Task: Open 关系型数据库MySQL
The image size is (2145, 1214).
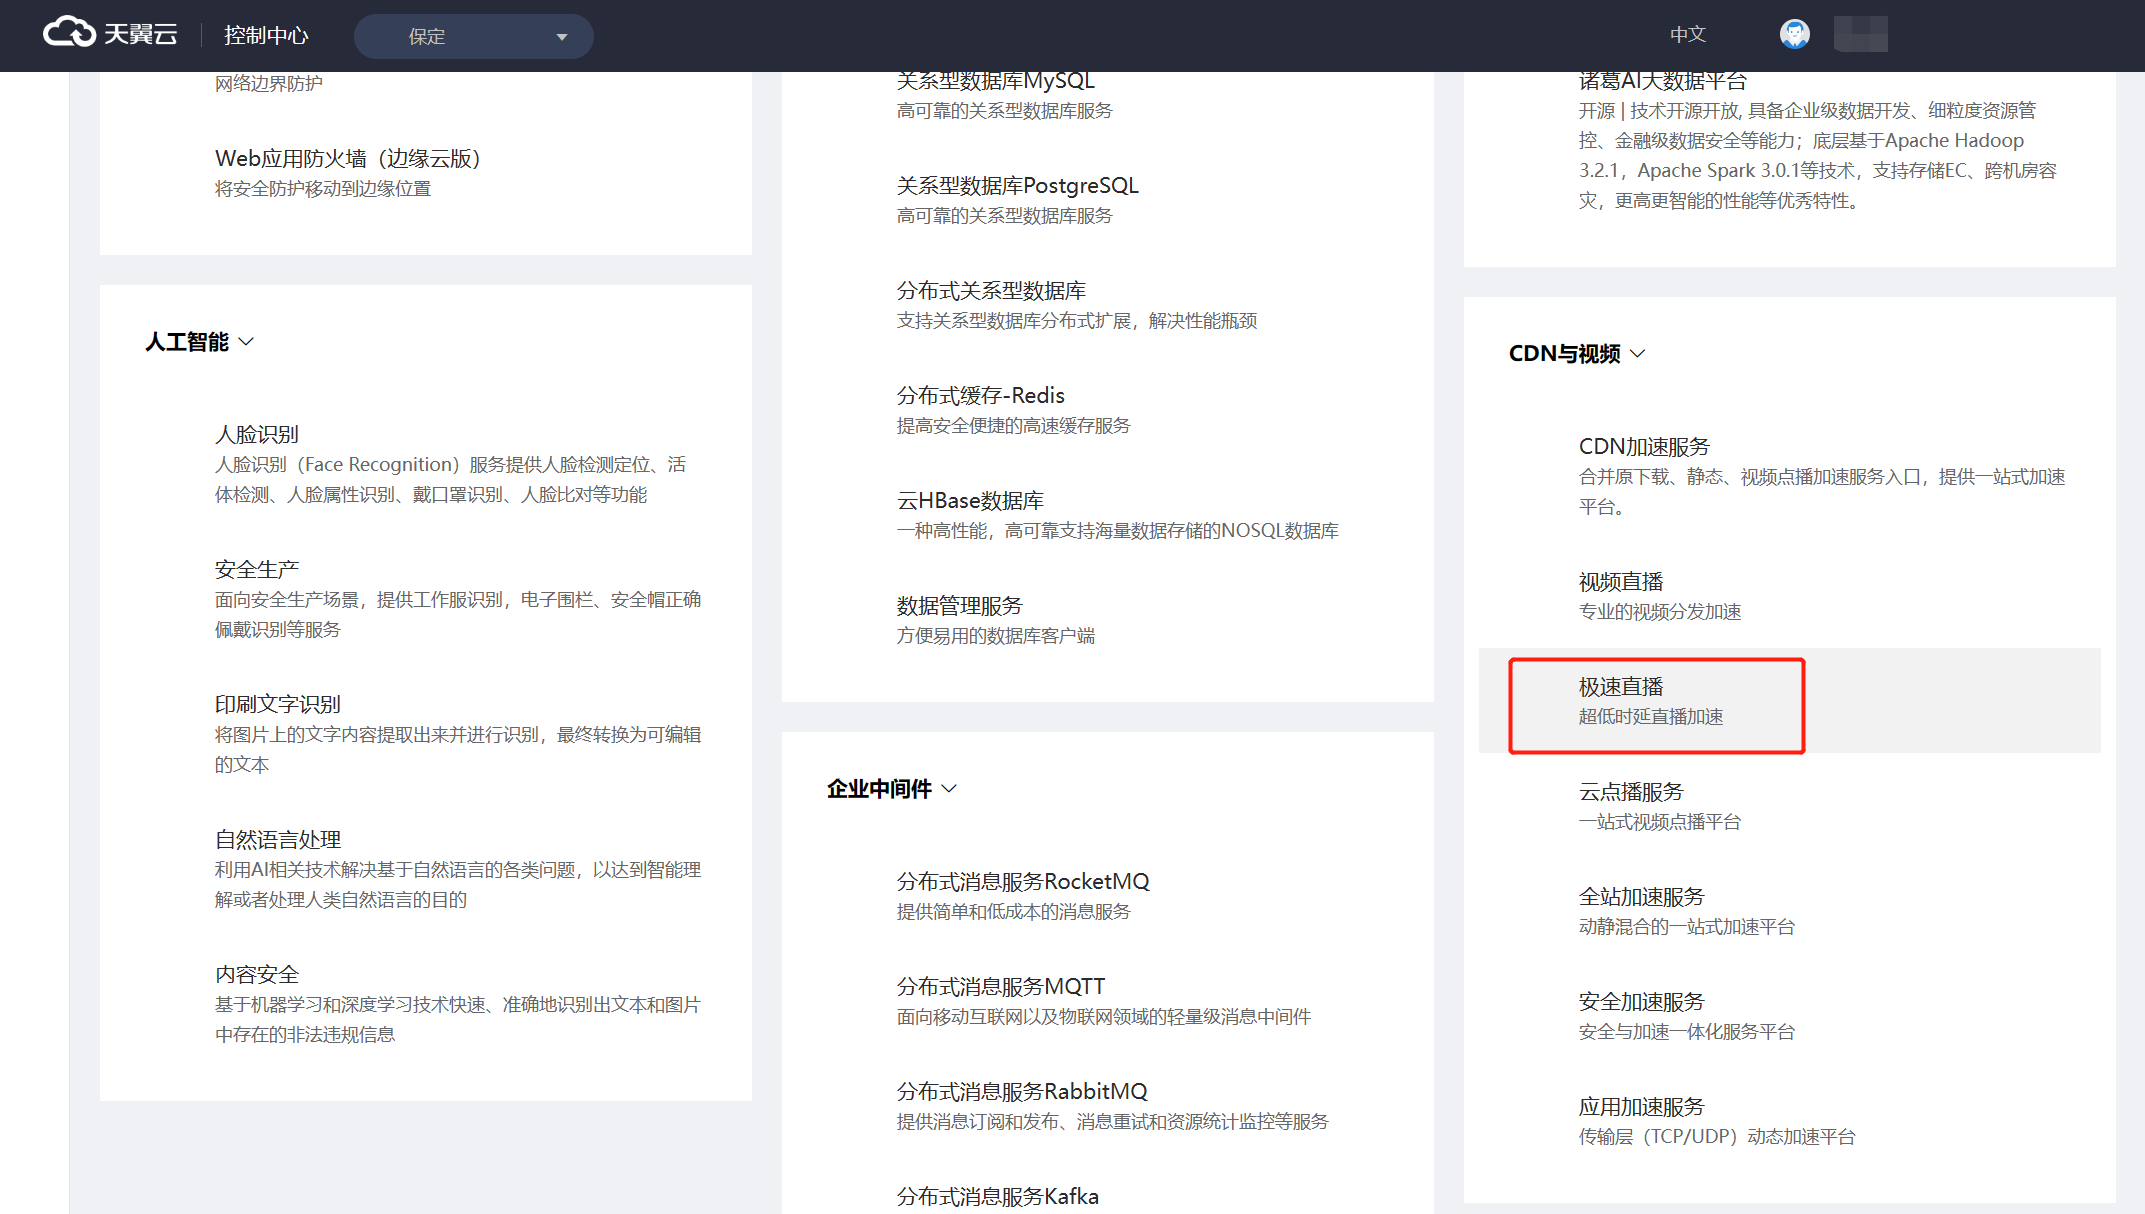Action: [996, 81]
